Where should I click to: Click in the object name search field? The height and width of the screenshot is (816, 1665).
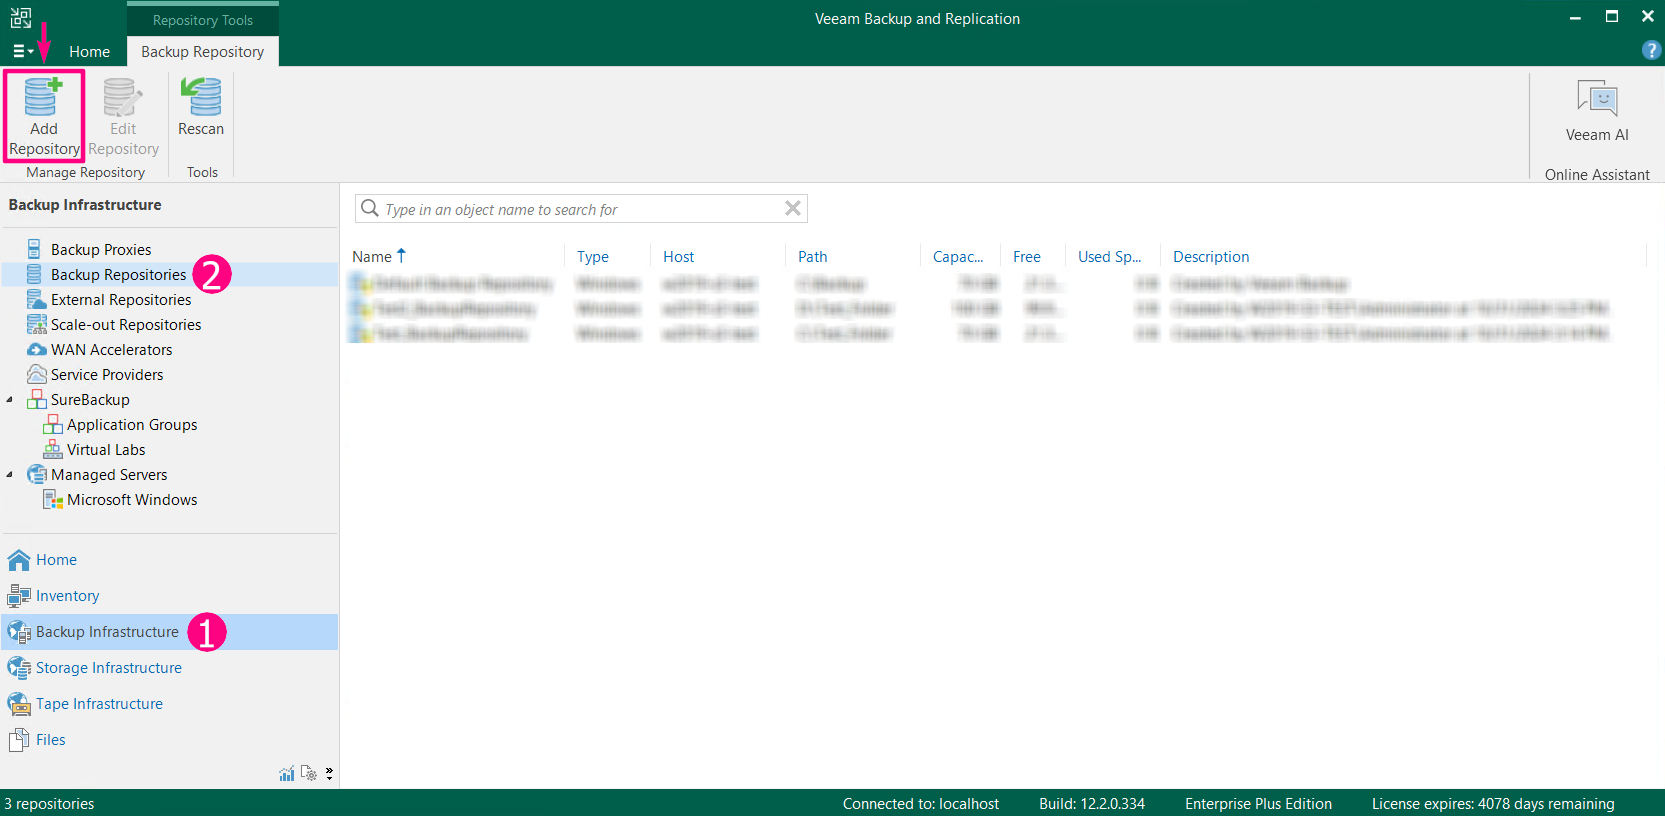pos(580,209)
